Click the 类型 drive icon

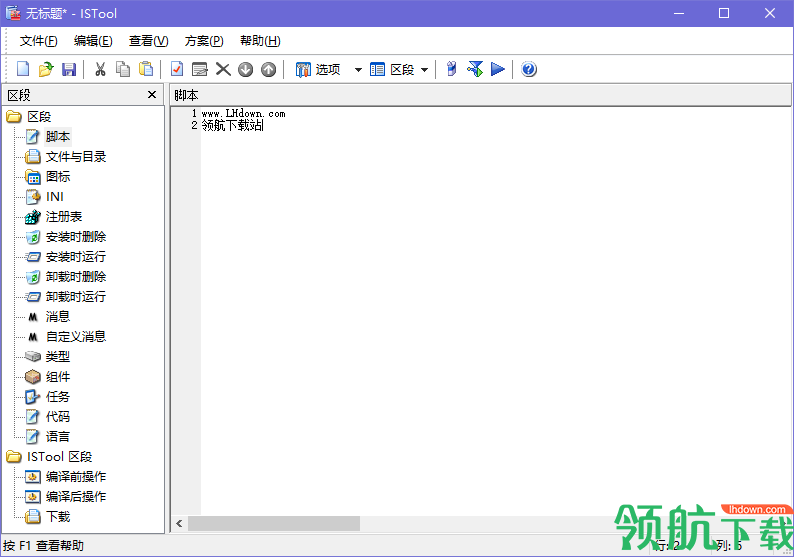pos(33,356)
